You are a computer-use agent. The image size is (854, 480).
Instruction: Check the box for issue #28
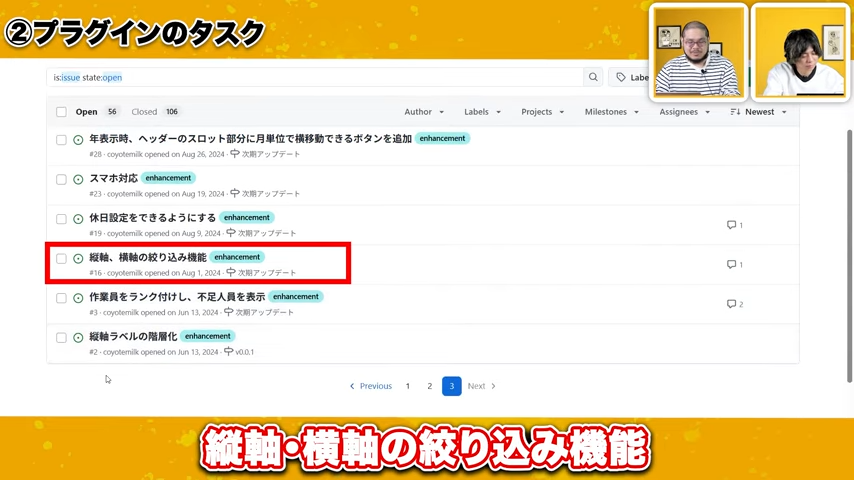click(x=62, y=140)
